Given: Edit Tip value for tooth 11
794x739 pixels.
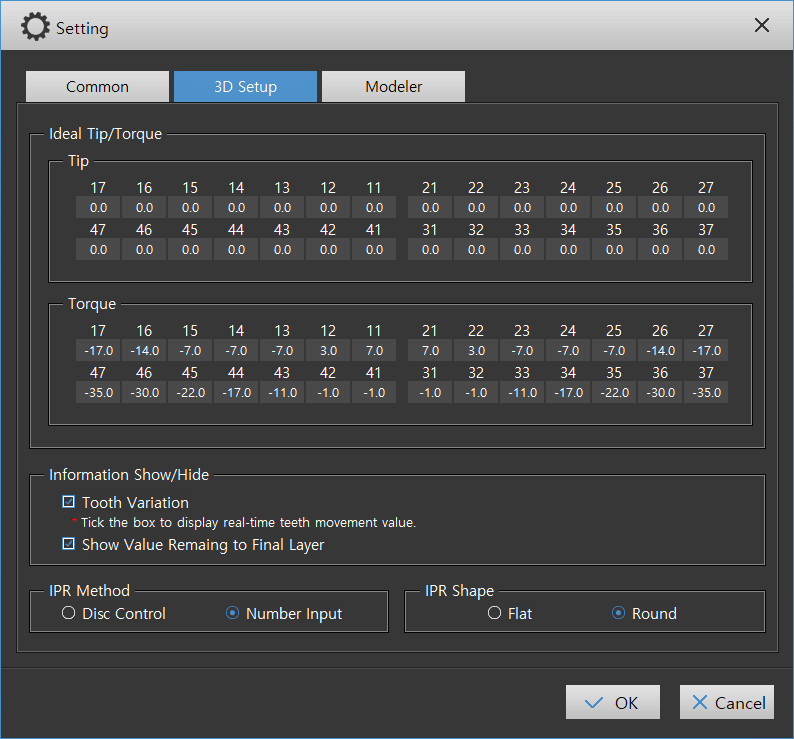Looking at the screenshot, I should (x=374, y=208).
